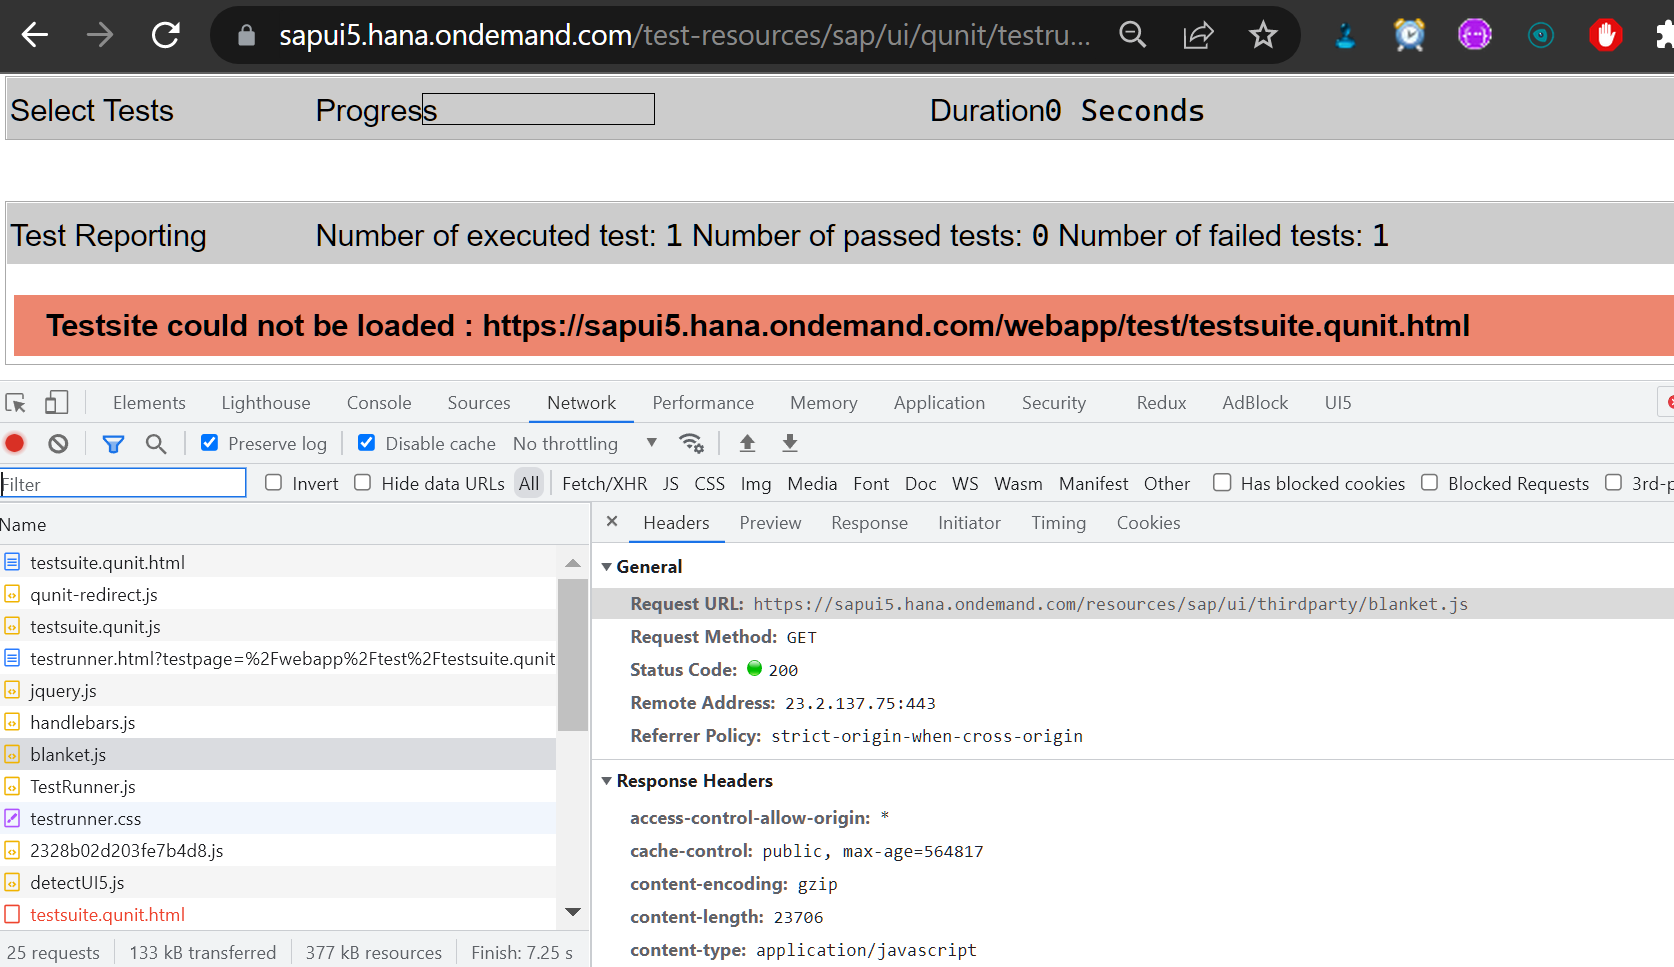Import HAR file with upload arrow
This screenshot has width=1674, height=967.
747,443
